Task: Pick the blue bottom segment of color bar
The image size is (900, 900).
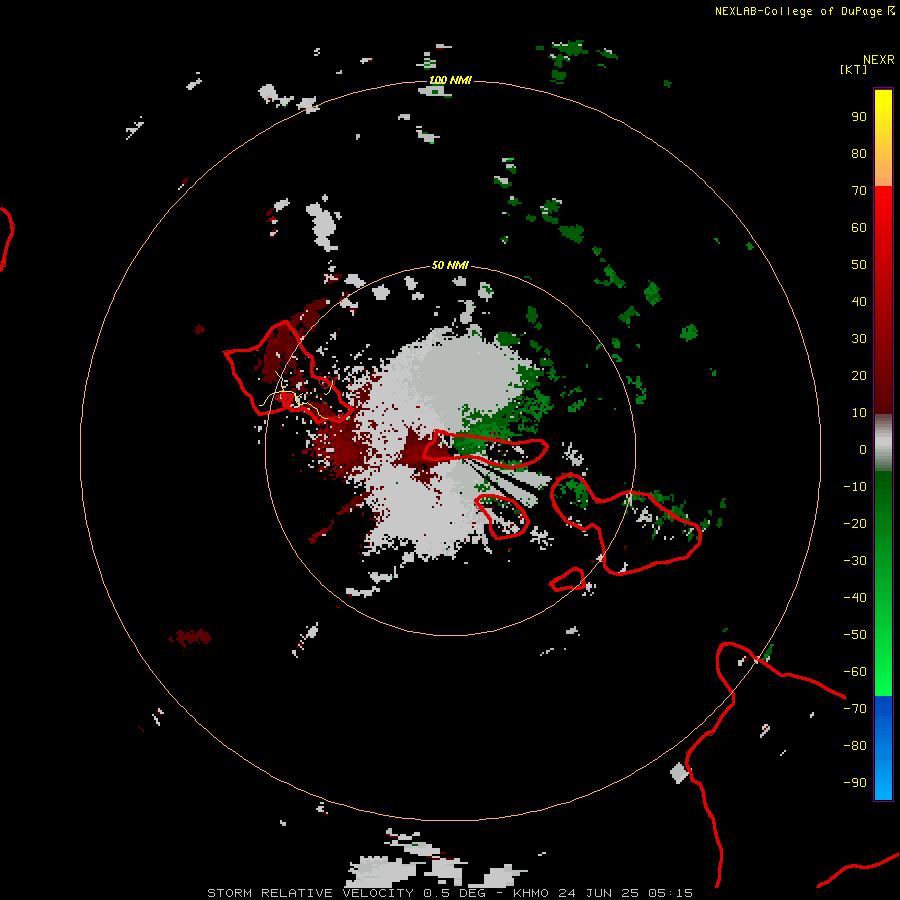Action: tap(883, 747)
